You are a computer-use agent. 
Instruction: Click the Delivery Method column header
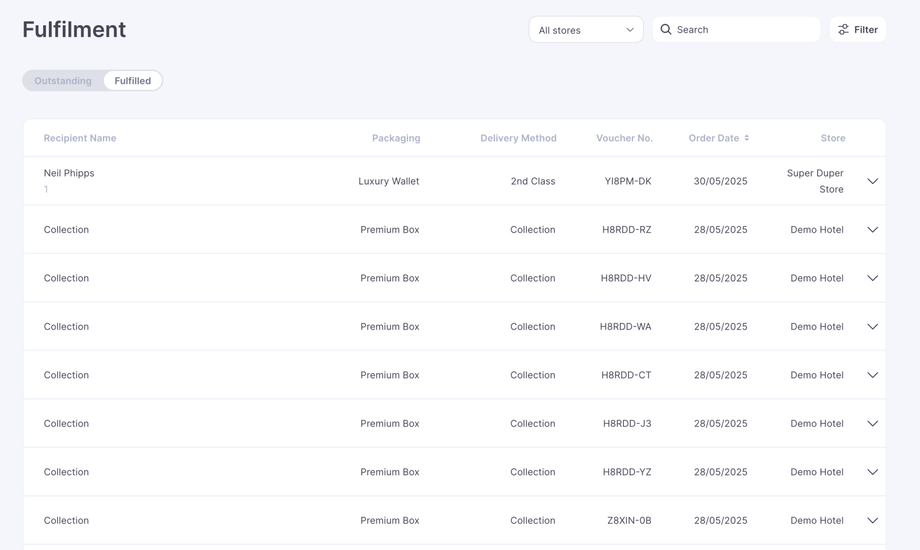tap(518, 138)
